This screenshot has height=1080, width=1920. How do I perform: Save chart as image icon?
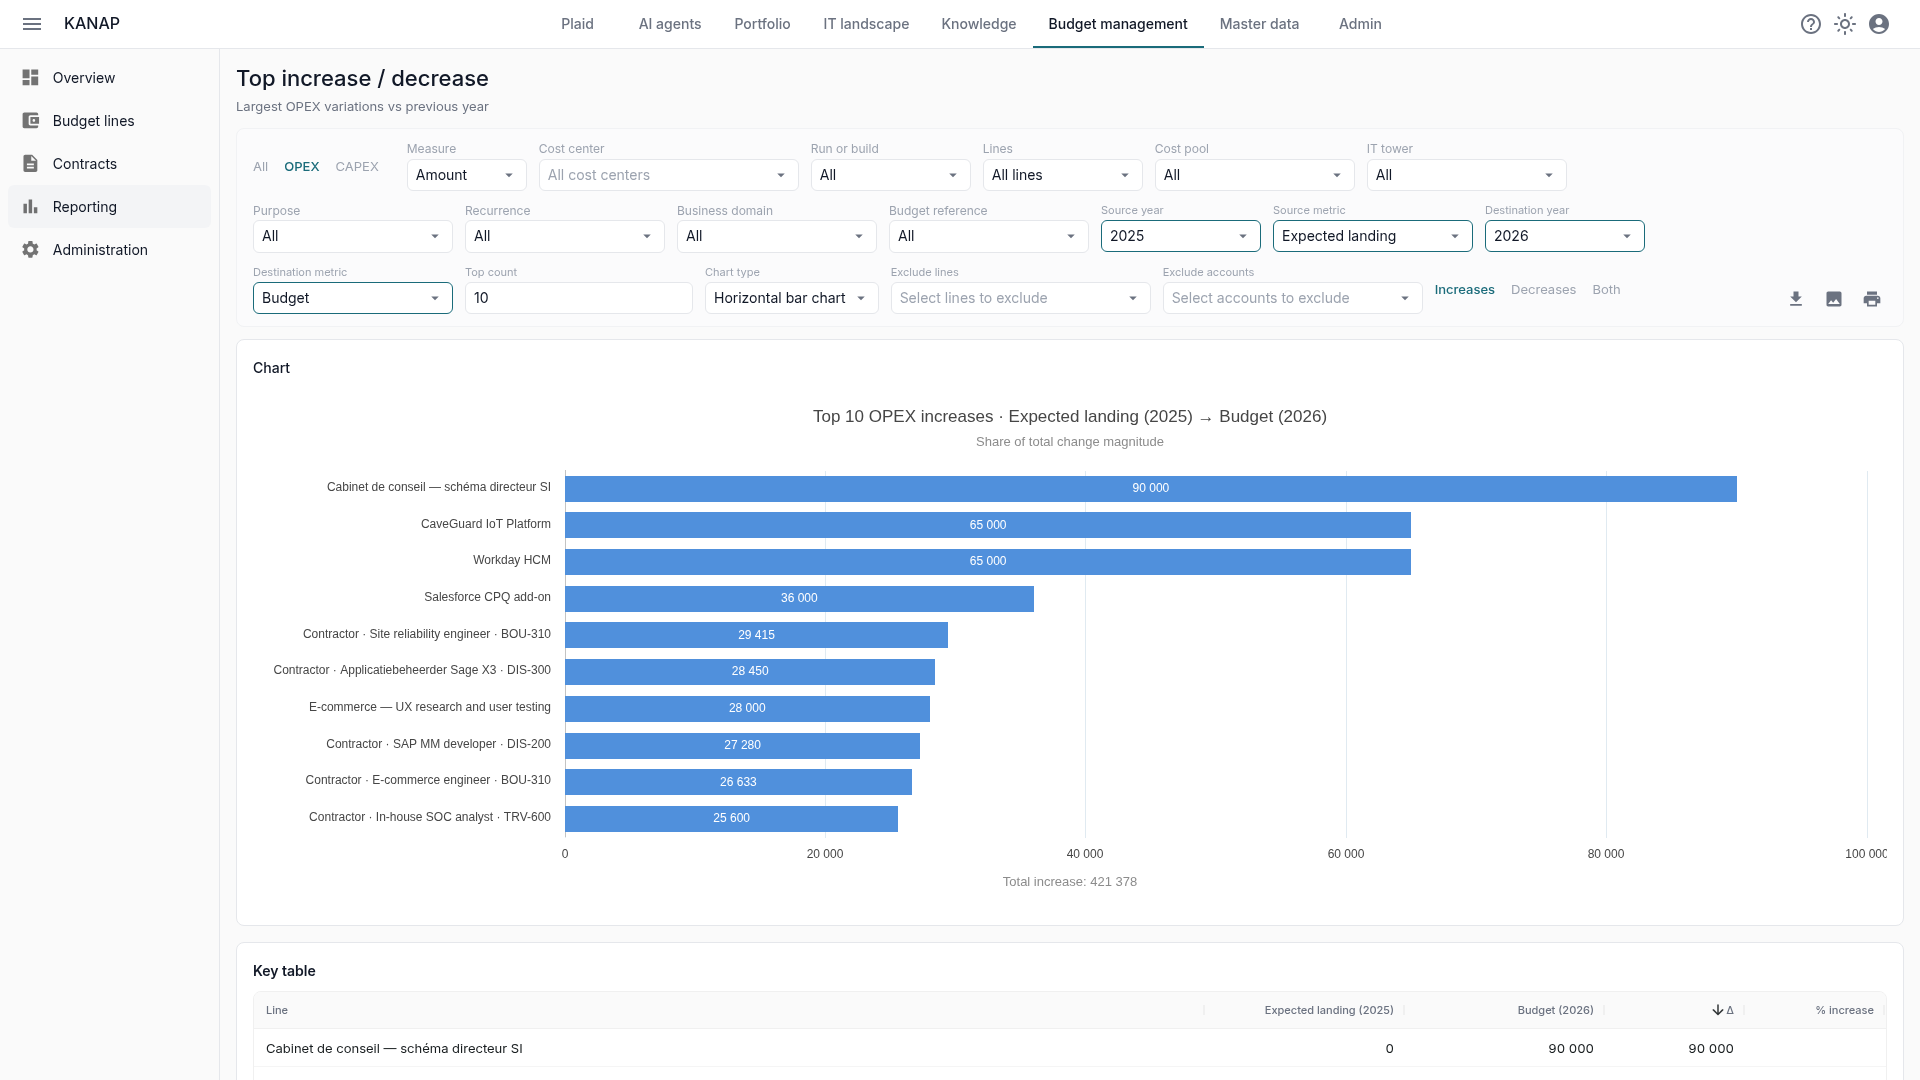pos(1834,299)
